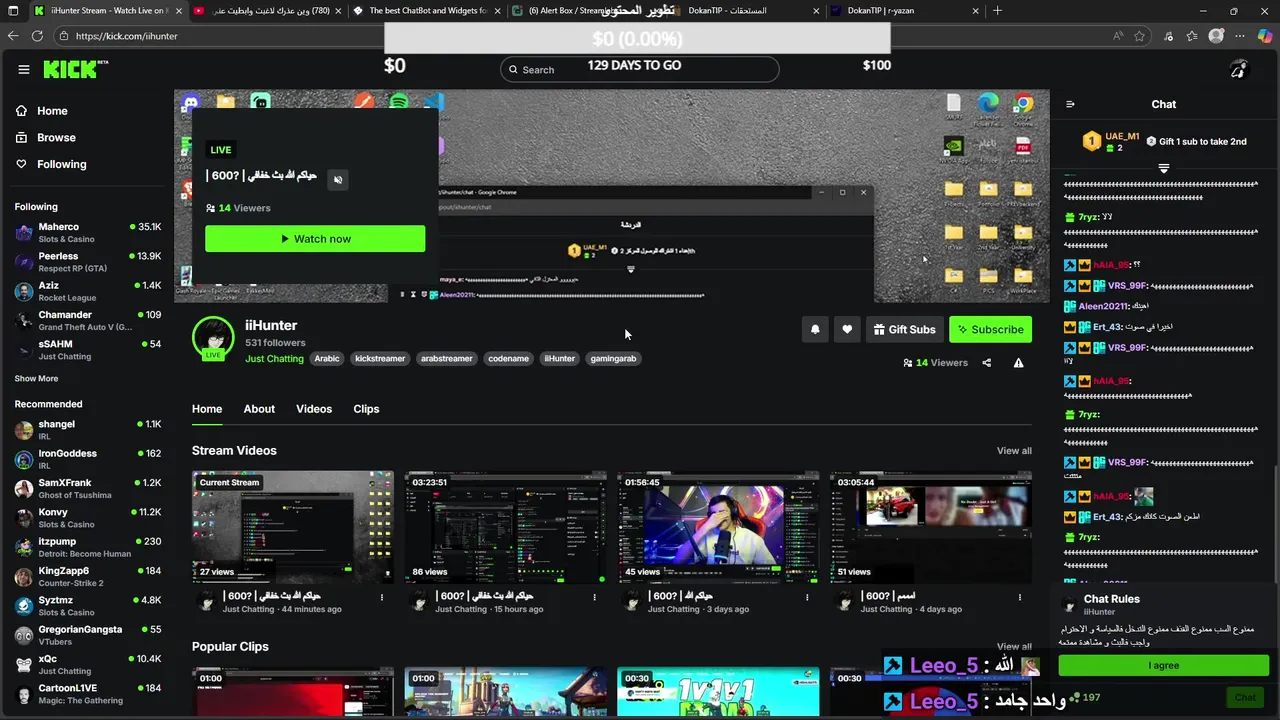Click the kick.com/iihunter address bar
Screen dimensions: 1280x720
tap(580, 36)
